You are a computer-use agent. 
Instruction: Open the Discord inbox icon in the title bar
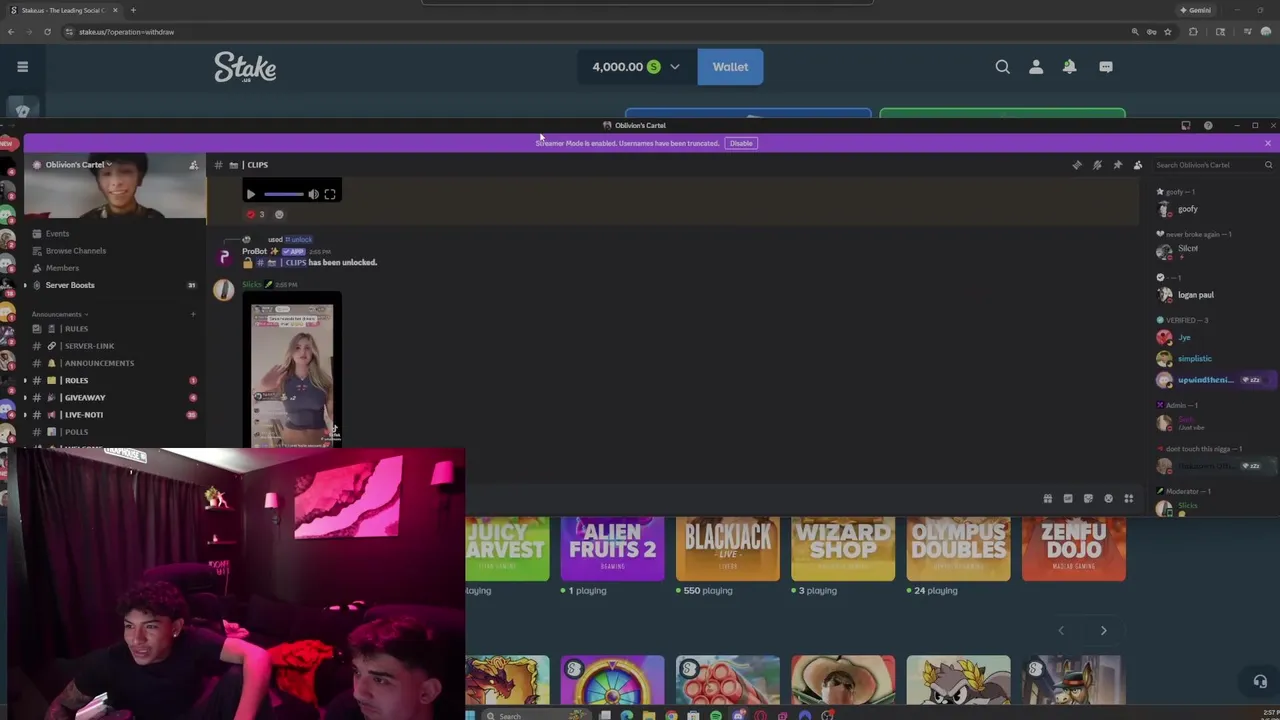point(1186,125)
